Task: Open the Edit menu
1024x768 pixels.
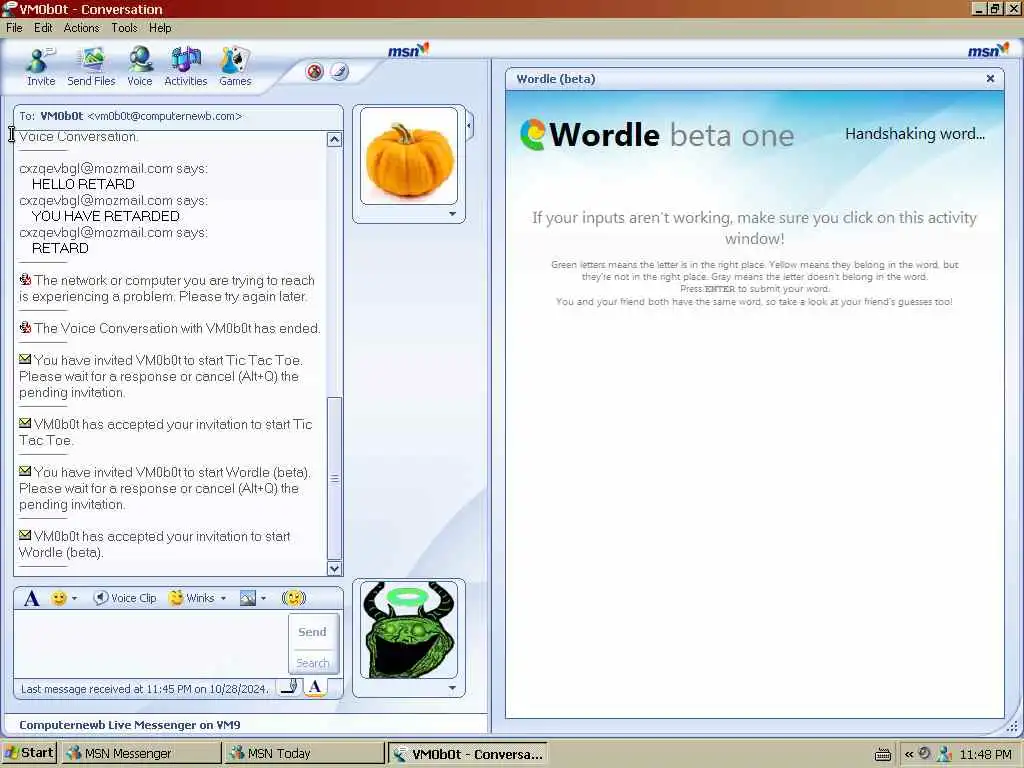Action: point(43,28)
